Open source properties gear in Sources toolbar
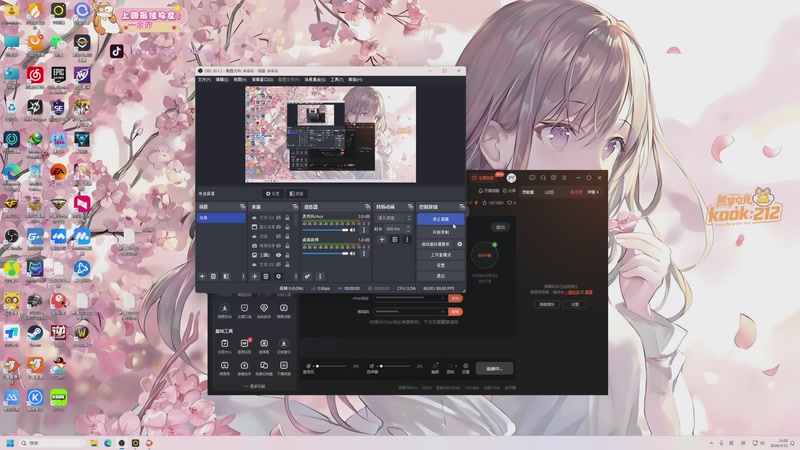 (279, 277)
